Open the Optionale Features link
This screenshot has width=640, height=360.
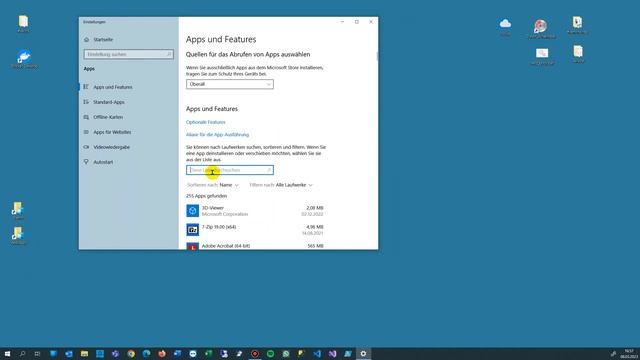[206, 122]
